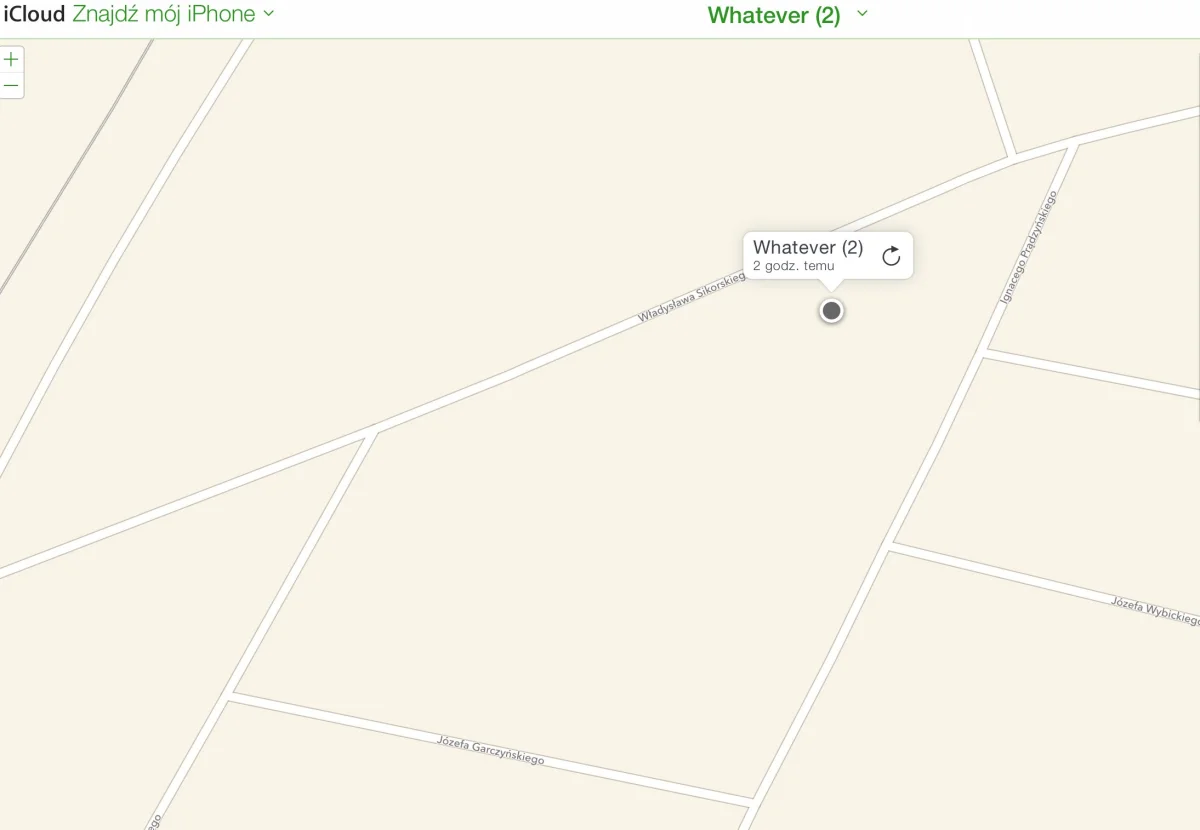Click the 2 godz. temu timestamp
Viewport: 1200px width, 830px height.
point(794,266)
